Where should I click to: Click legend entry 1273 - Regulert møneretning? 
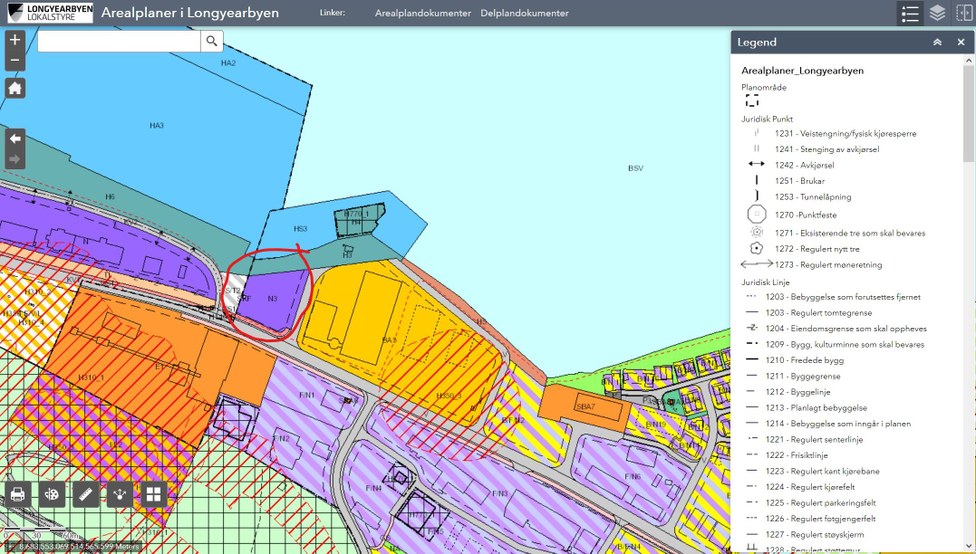828,265
